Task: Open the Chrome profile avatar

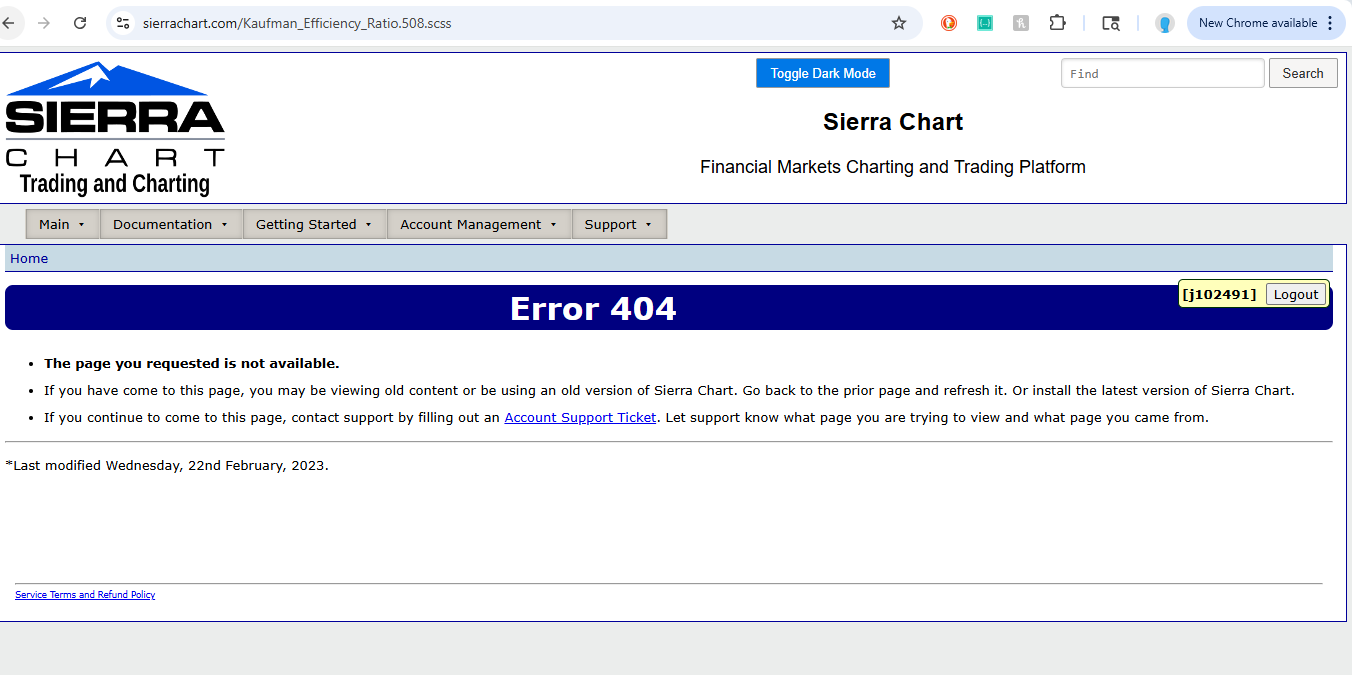Action: click(1164, 22)
